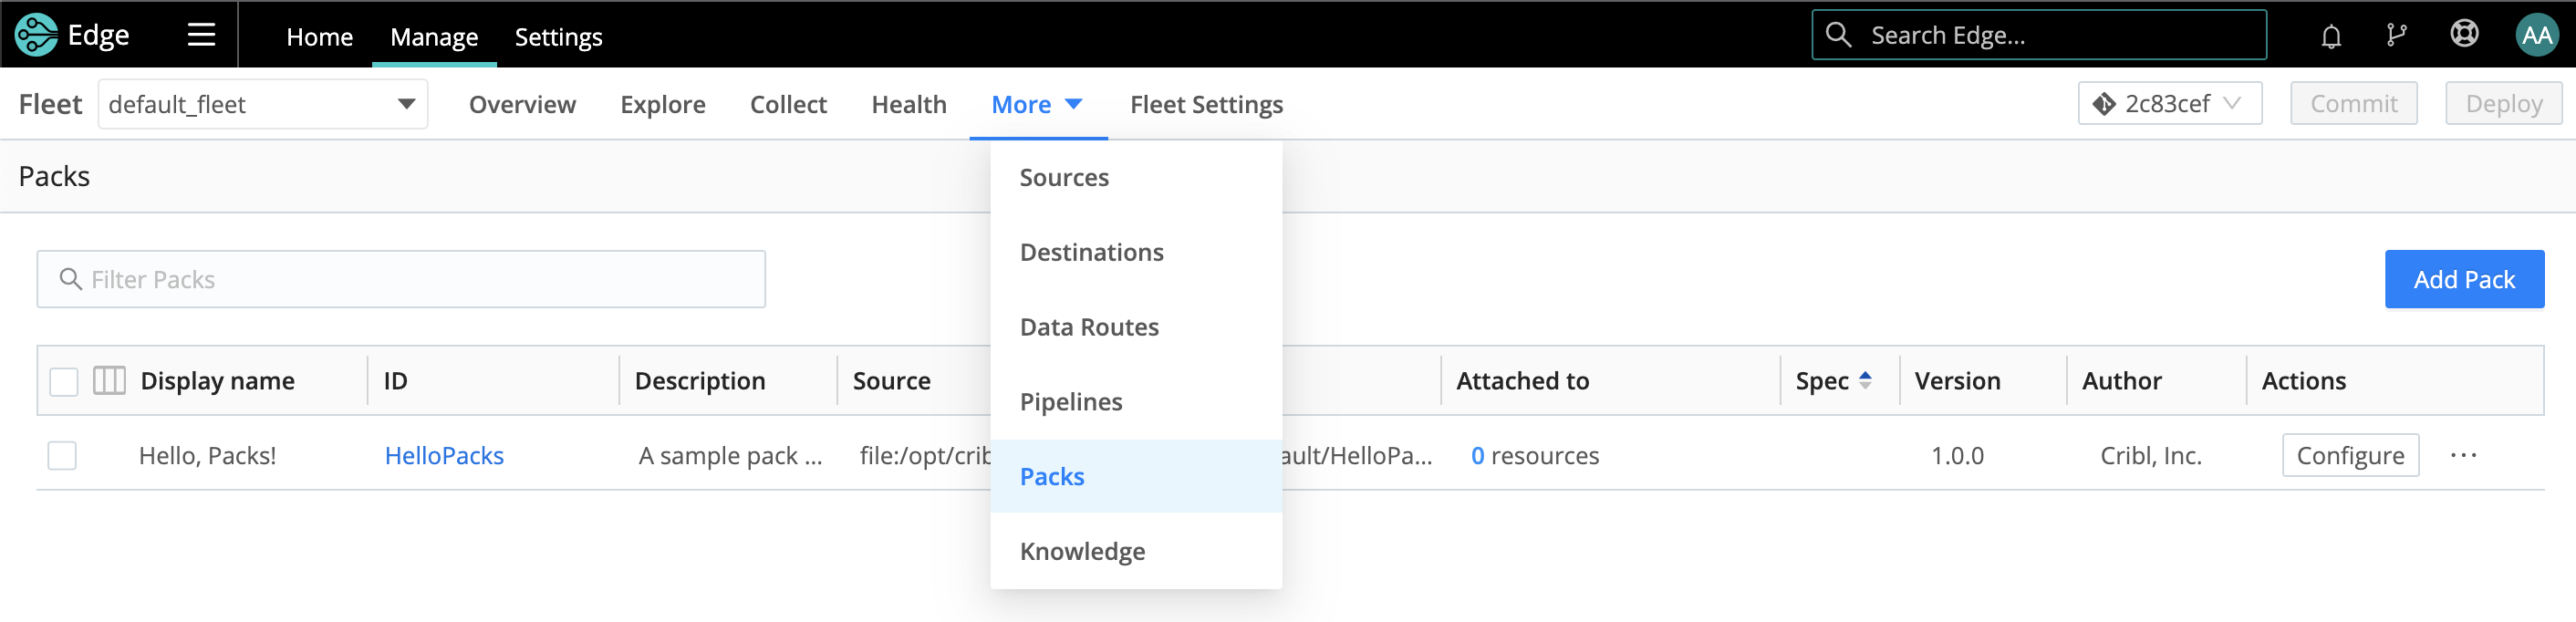The image size is (2576, 622).
Task: Open the Collect tab
Action: (x=788, y=104)
